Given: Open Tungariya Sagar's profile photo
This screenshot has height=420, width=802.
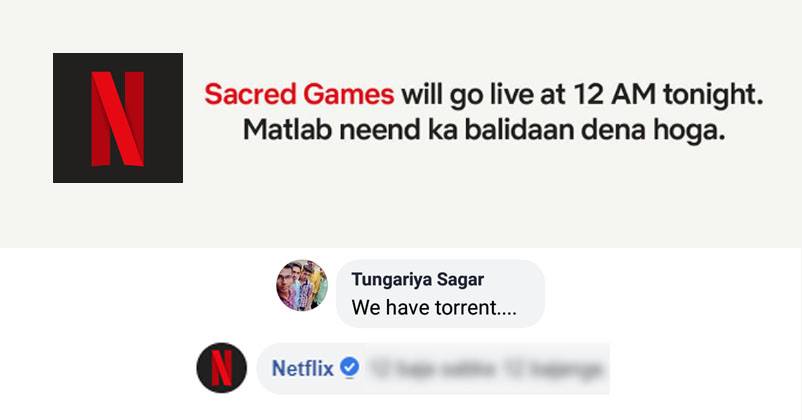Looking at the screenshot, I should [x=302, y=285].
